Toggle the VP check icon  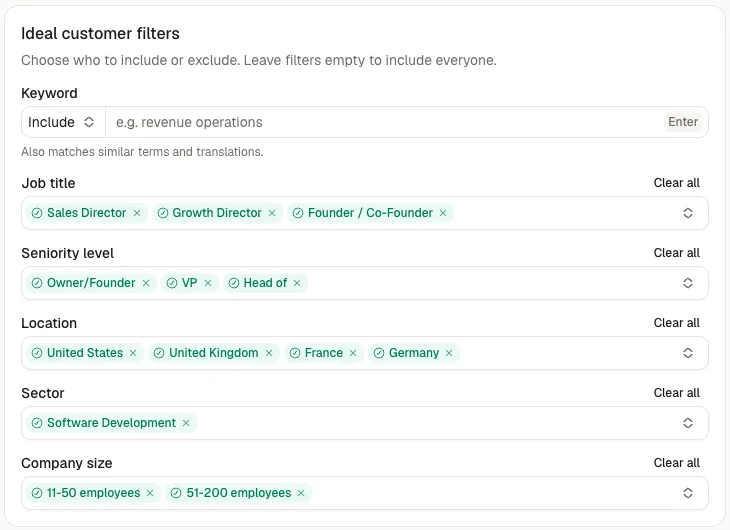(x=172, y=283)
